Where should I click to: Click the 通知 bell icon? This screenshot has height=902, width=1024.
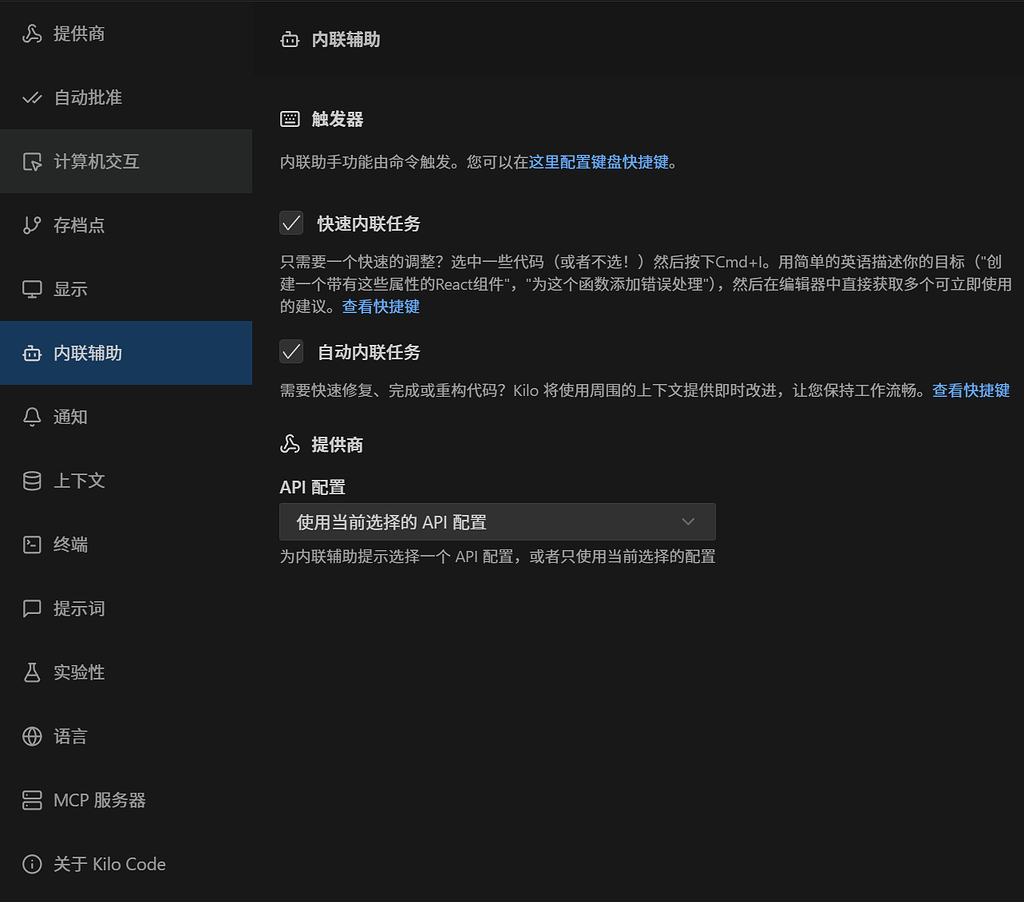point(31,417)
